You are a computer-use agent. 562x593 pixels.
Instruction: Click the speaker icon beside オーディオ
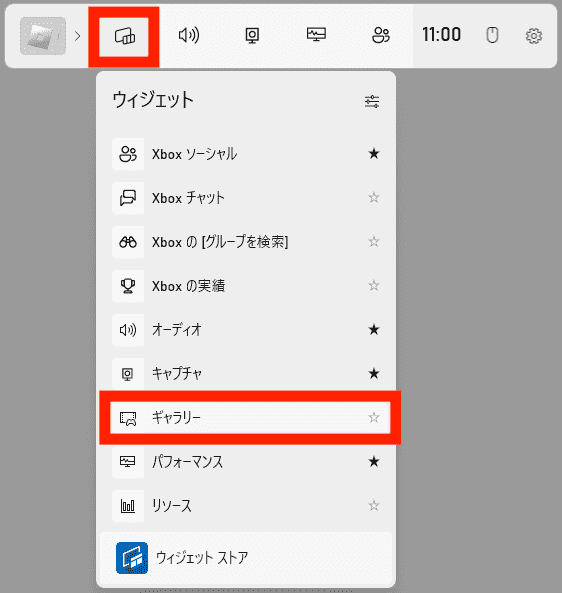tap(128, 330)
